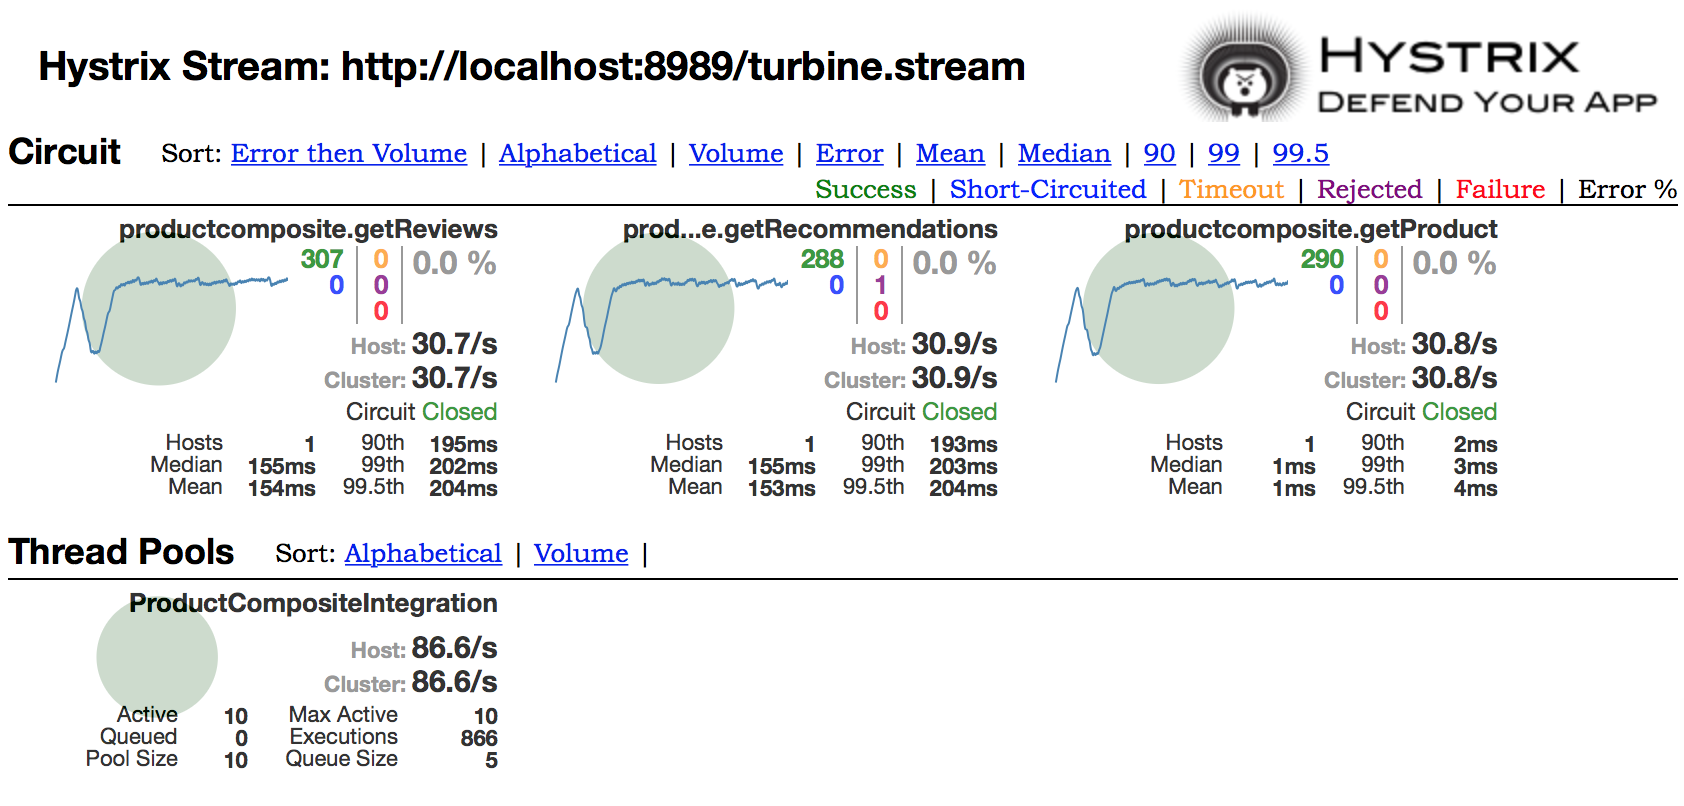
Task: Sort thread pools alphabetically
Action: click(423, 553)
